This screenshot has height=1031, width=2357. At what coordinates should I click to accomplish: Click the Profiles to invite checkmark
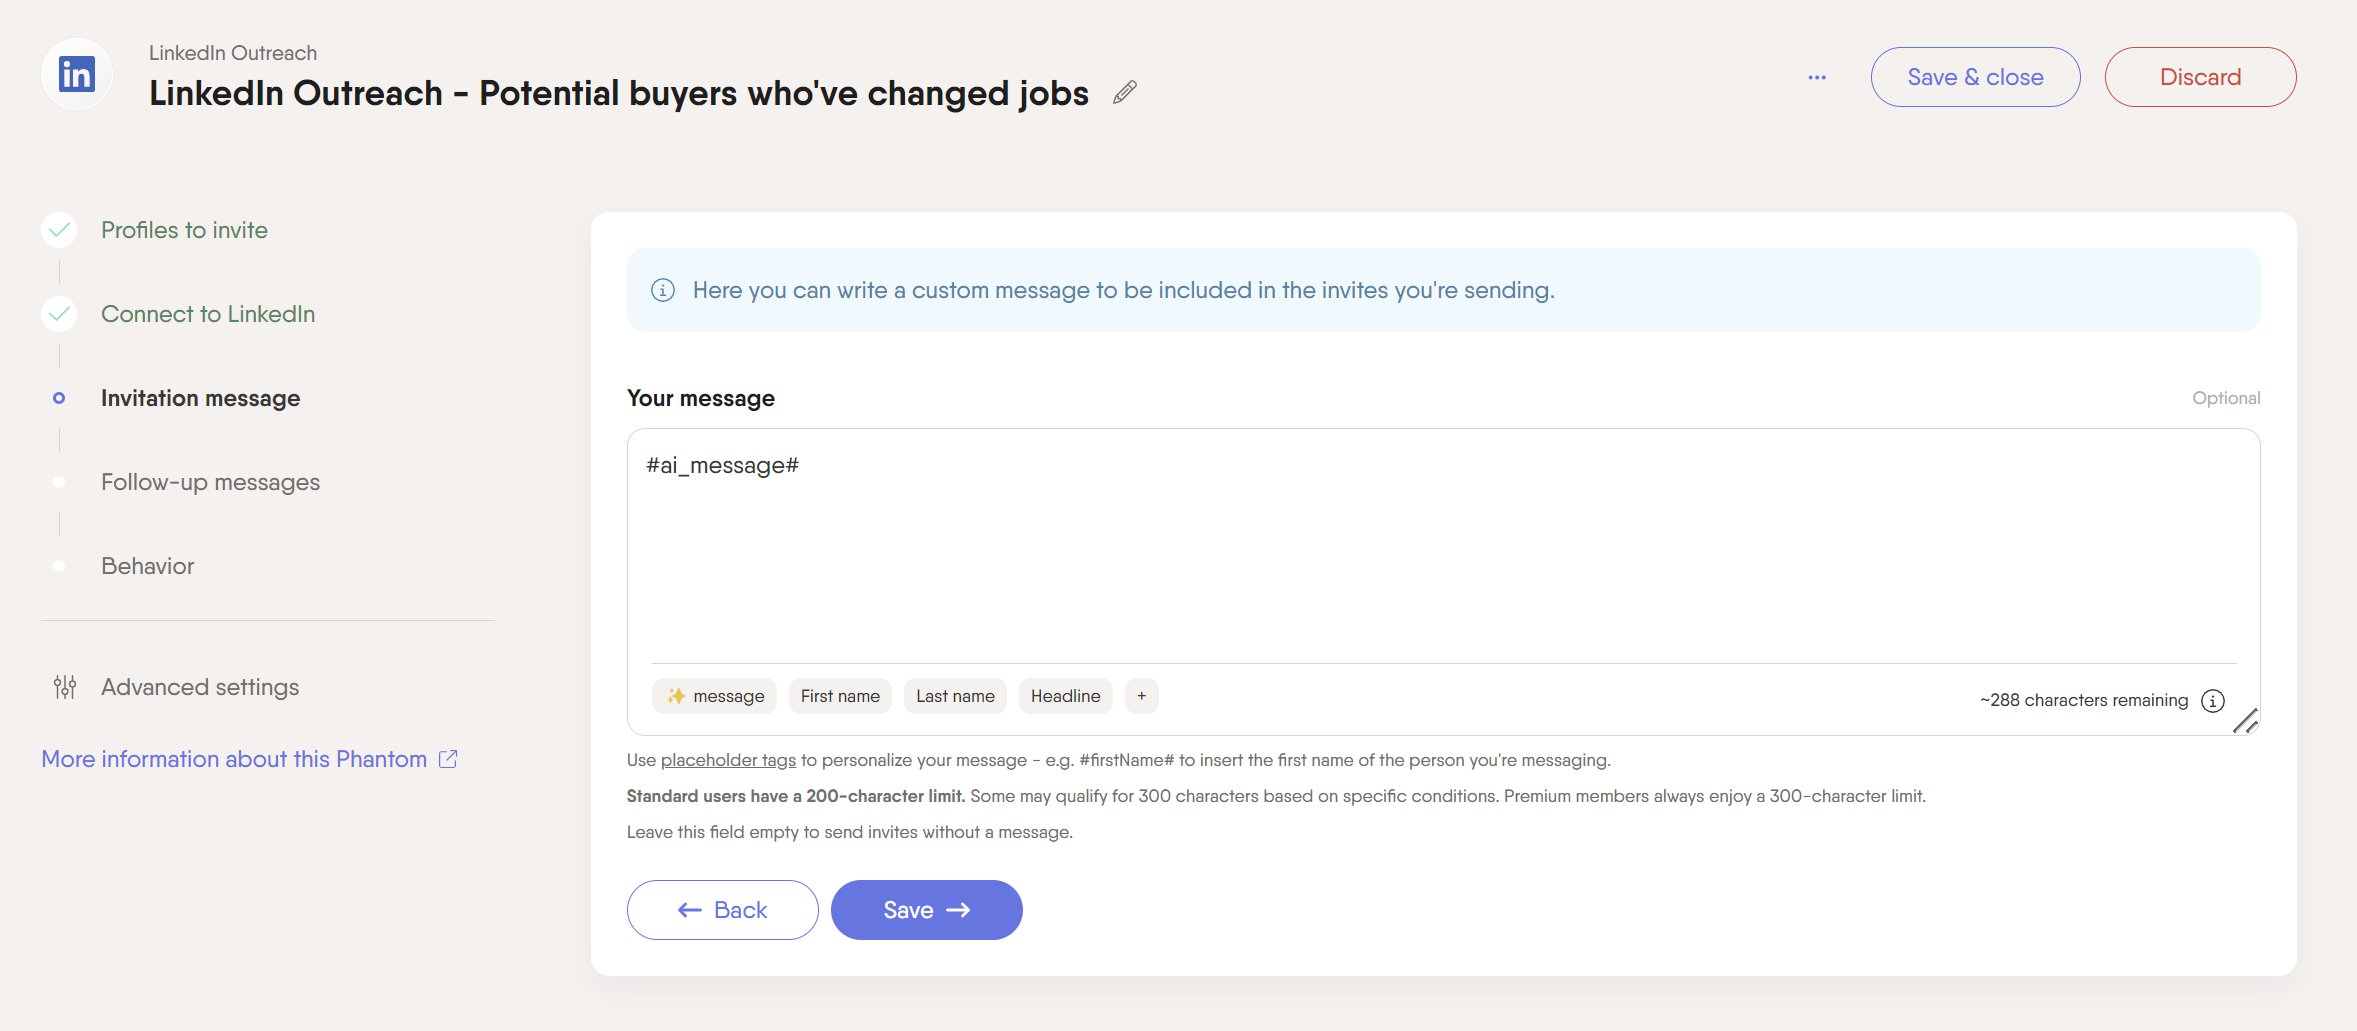click(x=59, y=229)
